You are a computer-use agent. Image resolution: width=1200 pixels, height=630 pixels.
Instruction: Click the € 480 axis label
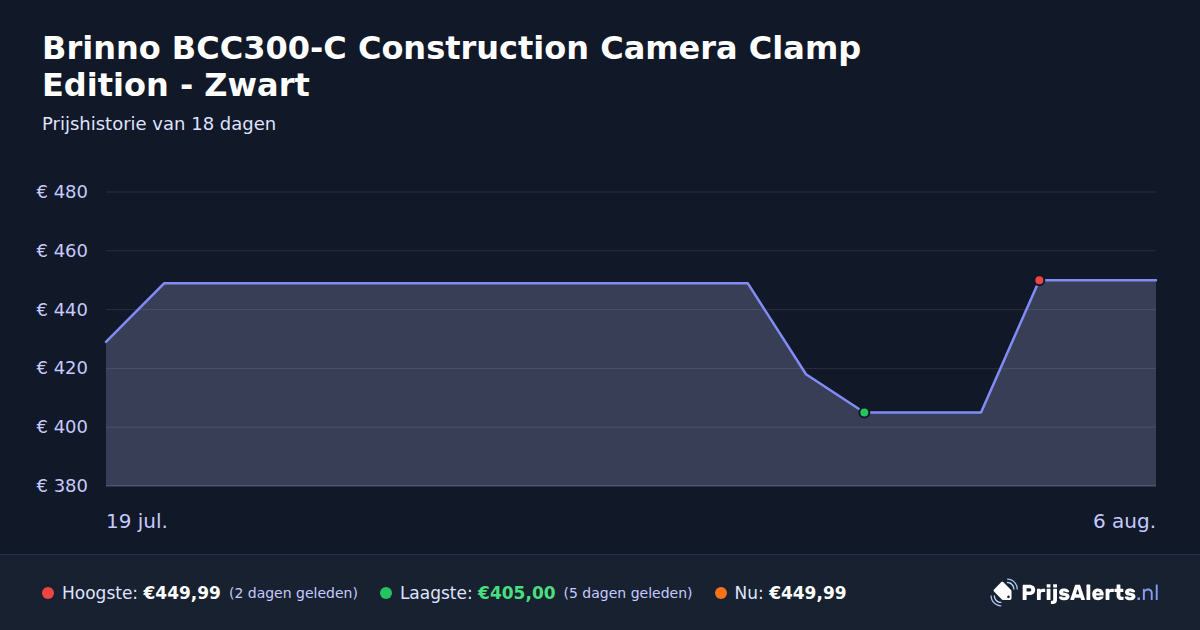62,192
